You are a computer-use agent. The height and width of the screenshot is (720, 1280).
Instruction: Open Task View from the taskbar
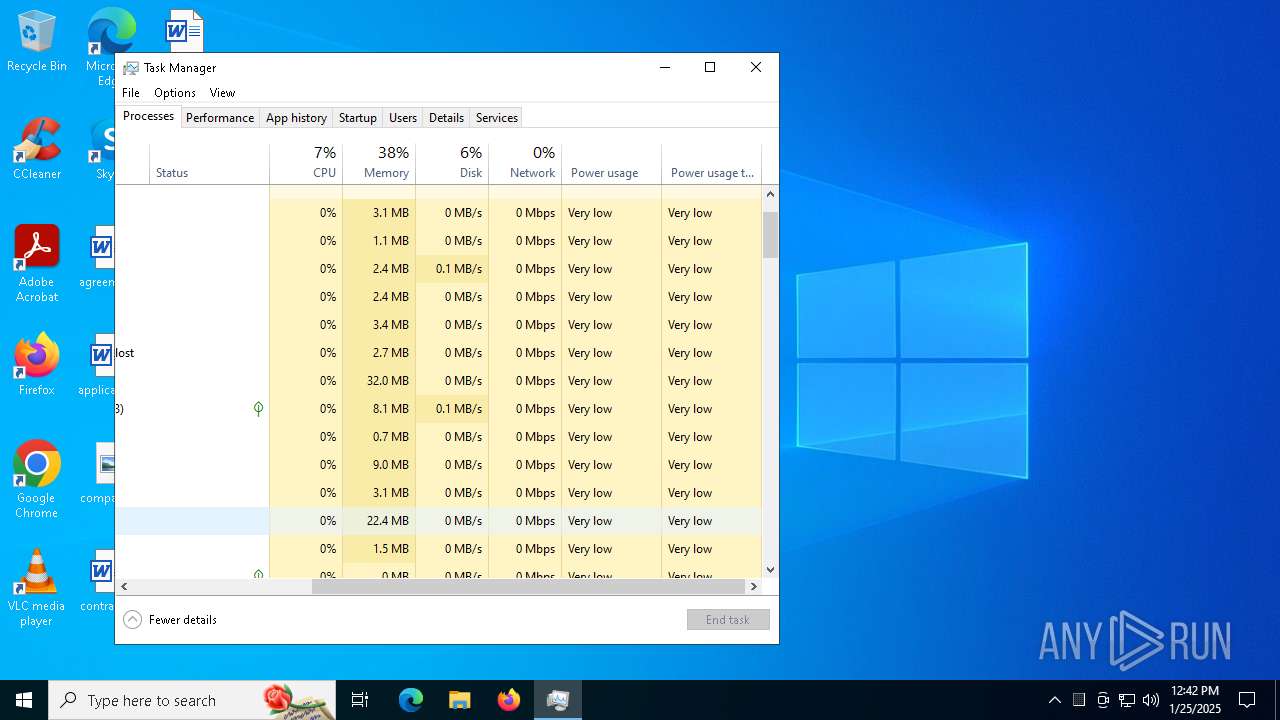click(x=360, y=700)
